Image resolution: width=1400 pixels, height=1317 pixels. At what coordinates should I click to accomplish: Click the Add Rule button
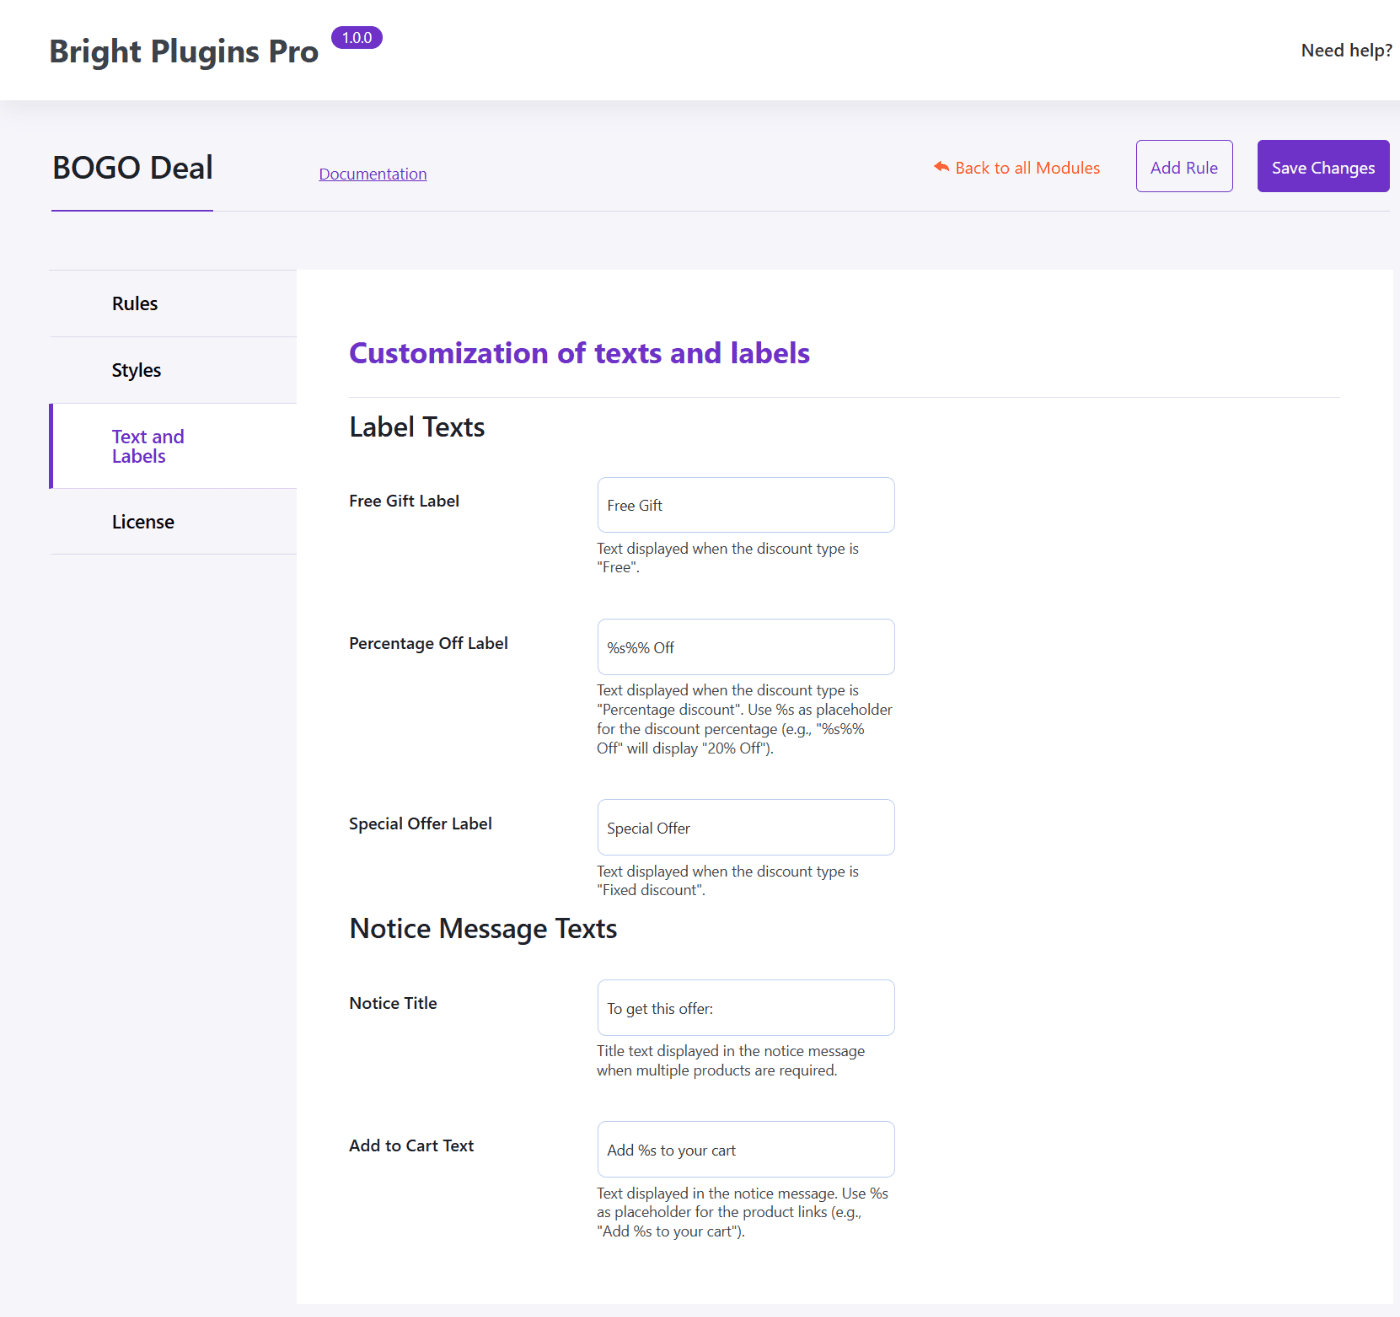pyautogui.click(x=1184, y=166)
